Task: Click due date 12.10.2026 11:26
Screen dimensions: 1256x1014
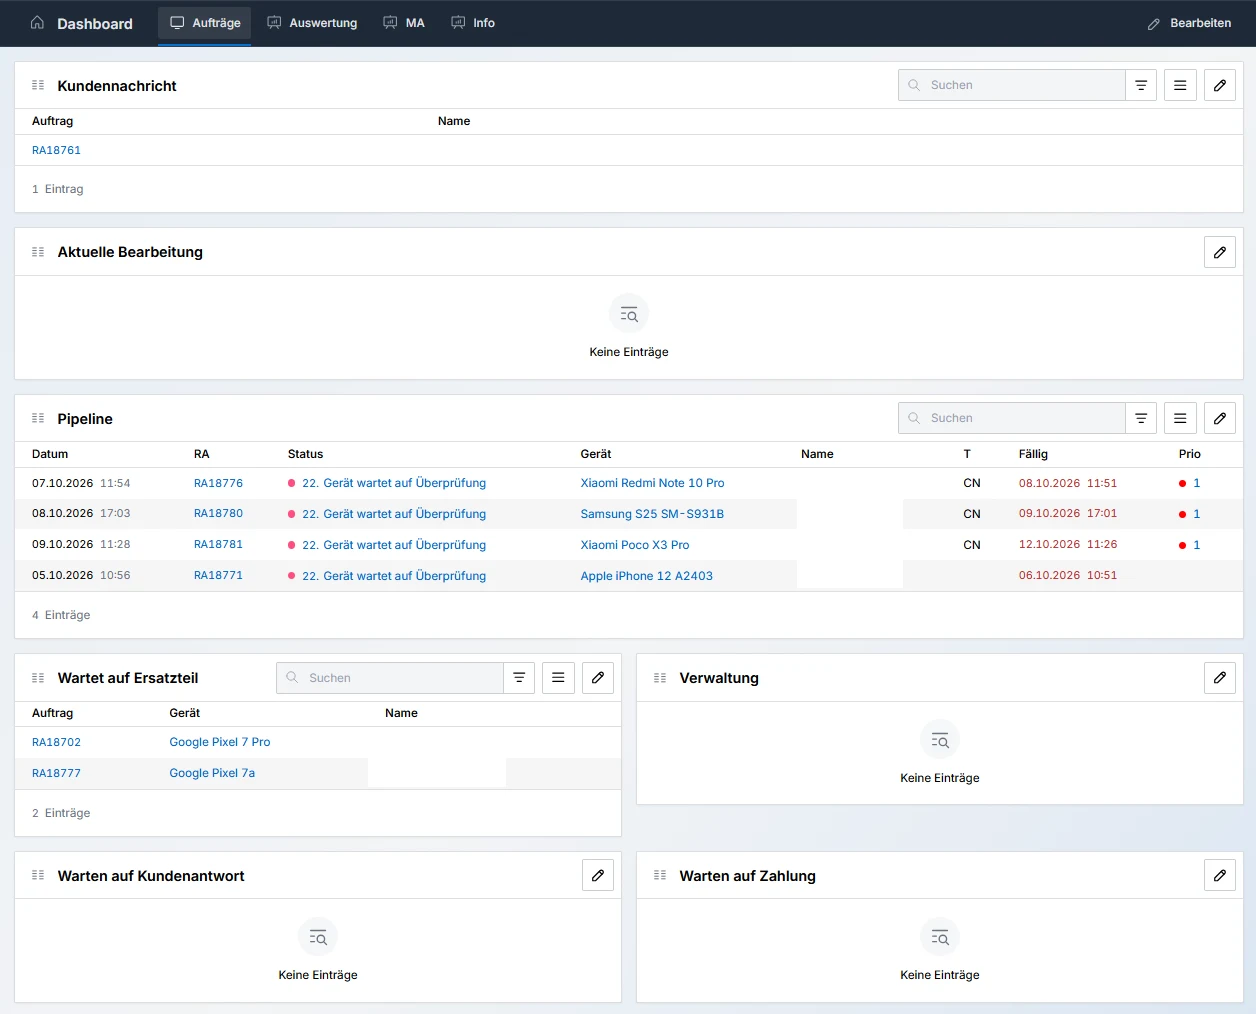Action: 1068,545
